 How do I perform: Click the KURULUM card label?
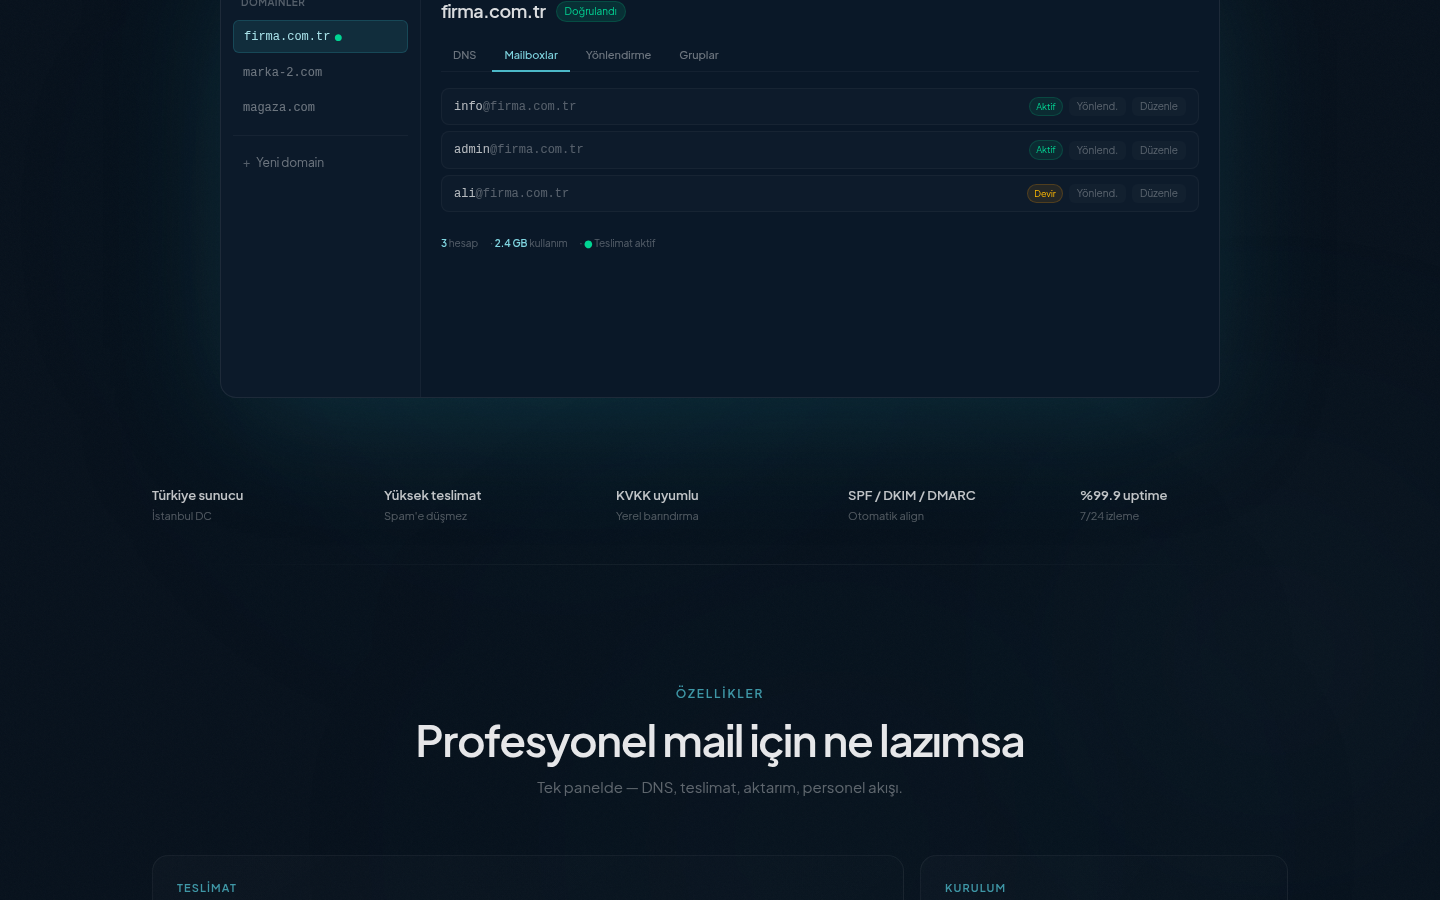(975, 888)
